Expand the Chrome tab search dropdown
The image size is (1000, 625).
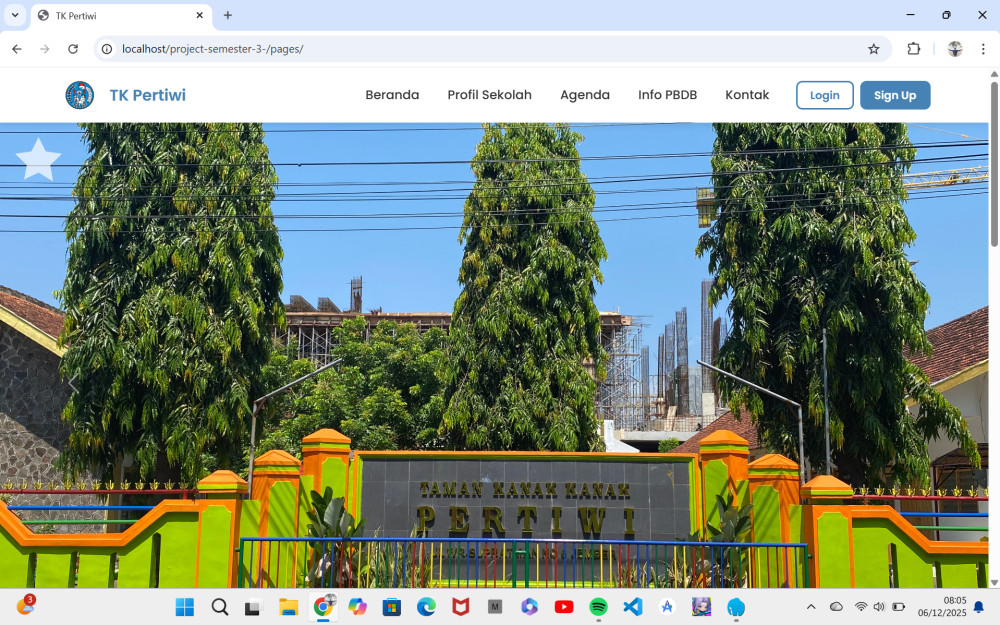[15, 15]
